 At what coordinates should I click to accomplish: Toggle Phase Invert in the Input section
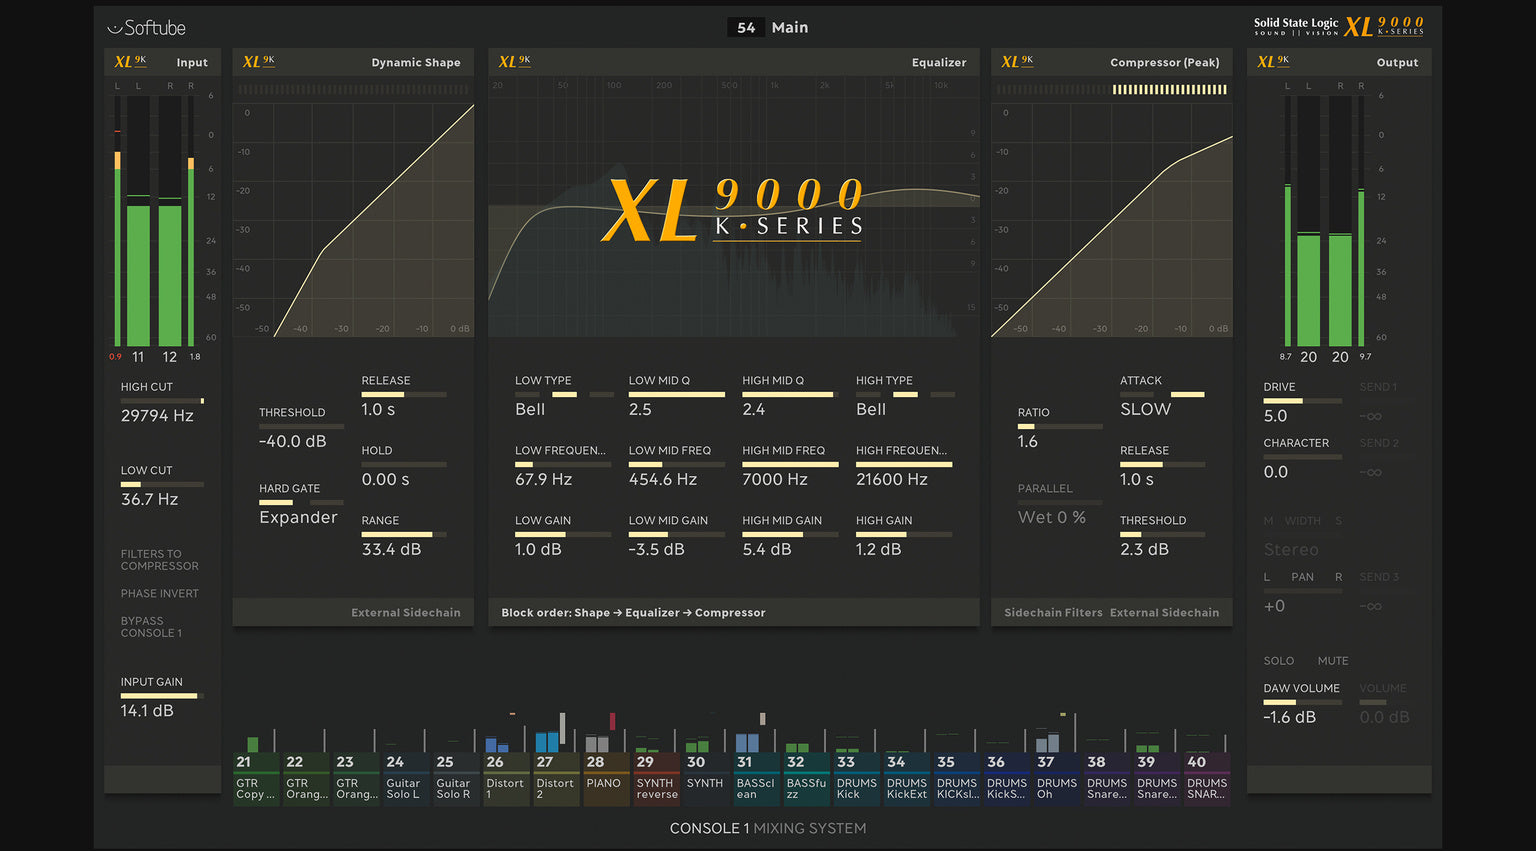(159, 593)
